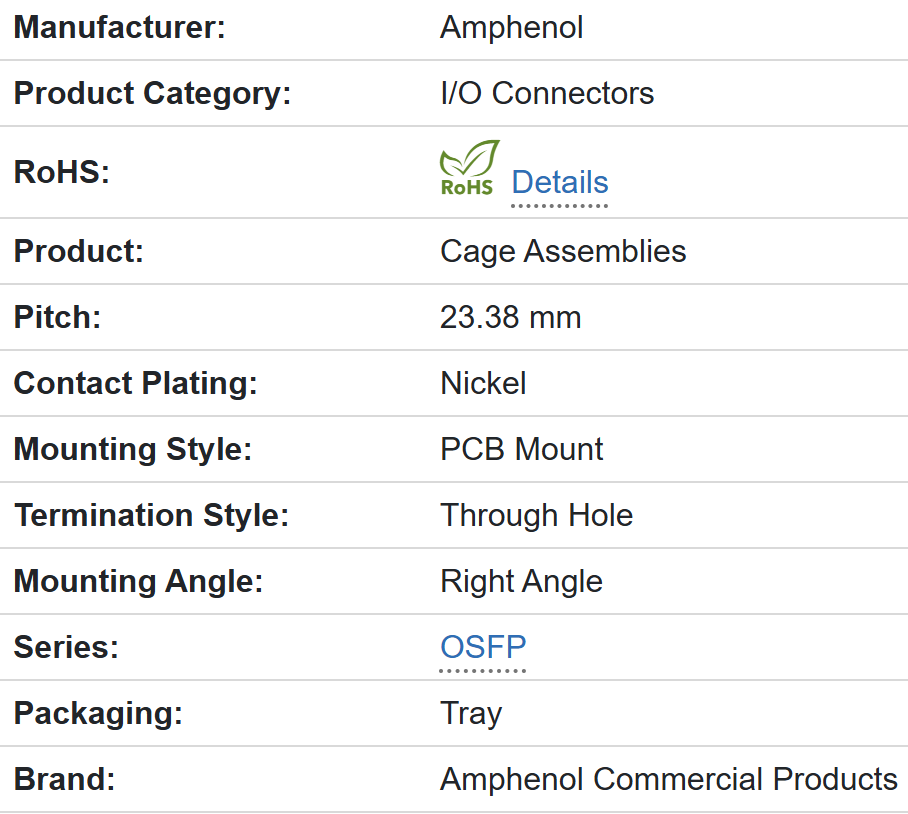Viewport: 908px width, 814px height.
Task: Click the Through Hole termination value
Action: 536,515
